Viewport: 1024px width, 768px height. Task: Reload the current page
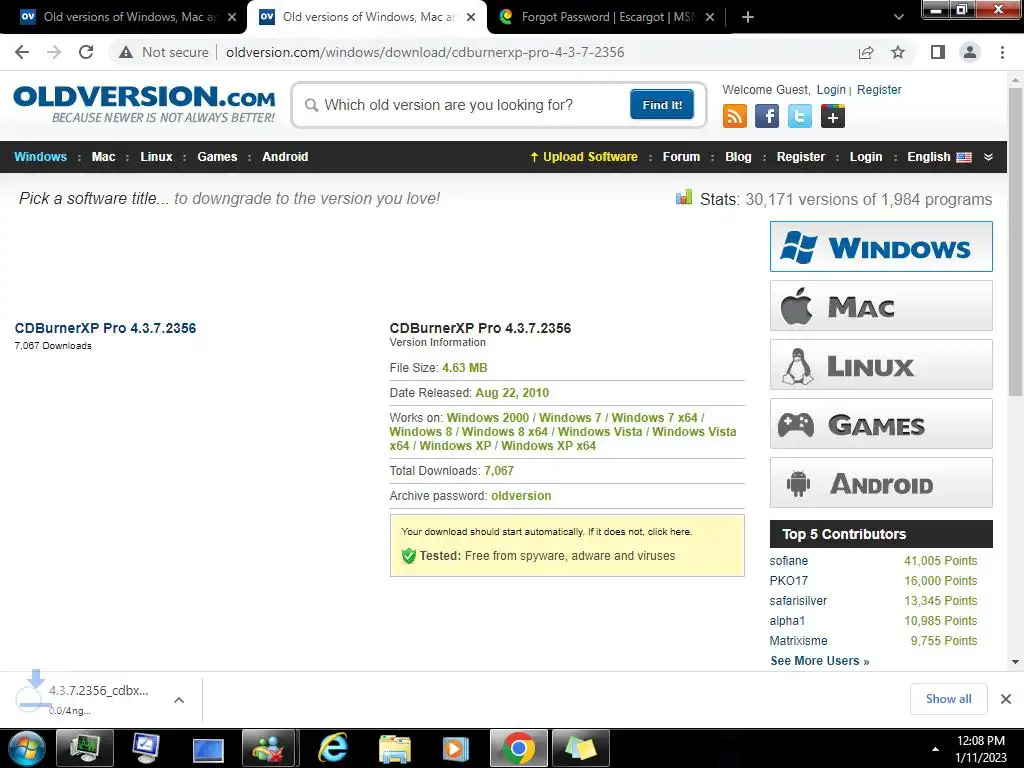coord(86,52)
